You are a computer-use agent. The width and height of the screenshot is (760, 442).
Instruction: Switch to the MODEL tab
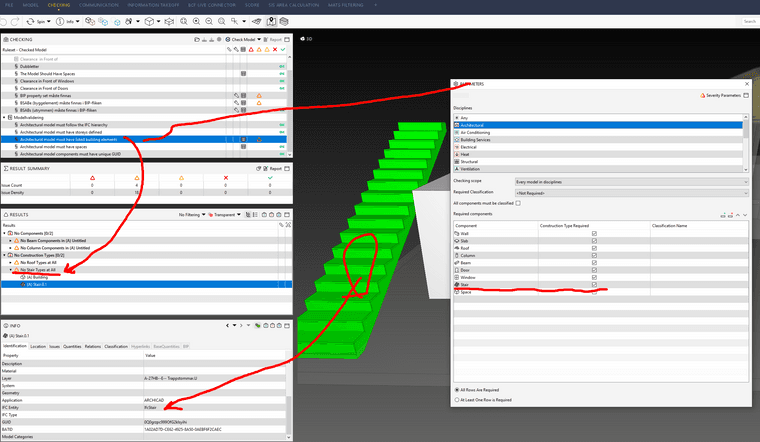coord(31,5)
